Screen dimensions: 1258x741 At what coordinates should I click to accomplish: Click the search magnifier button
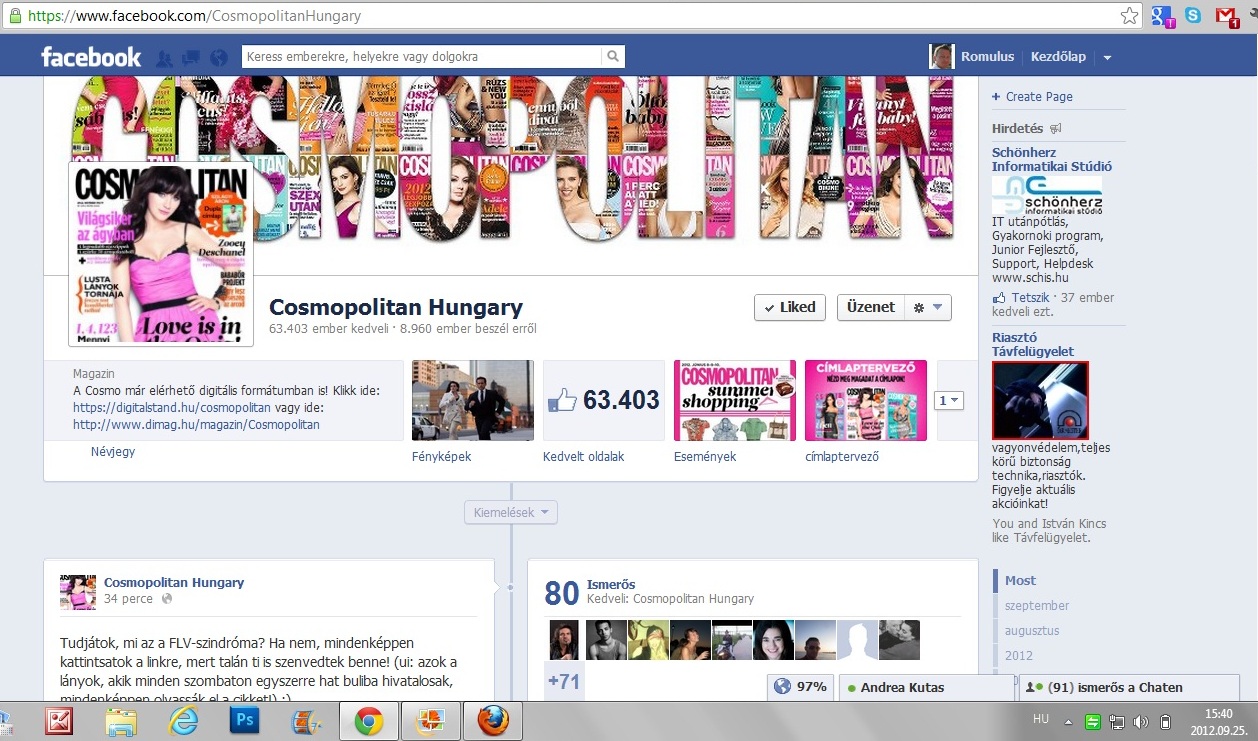click(613, 57)
